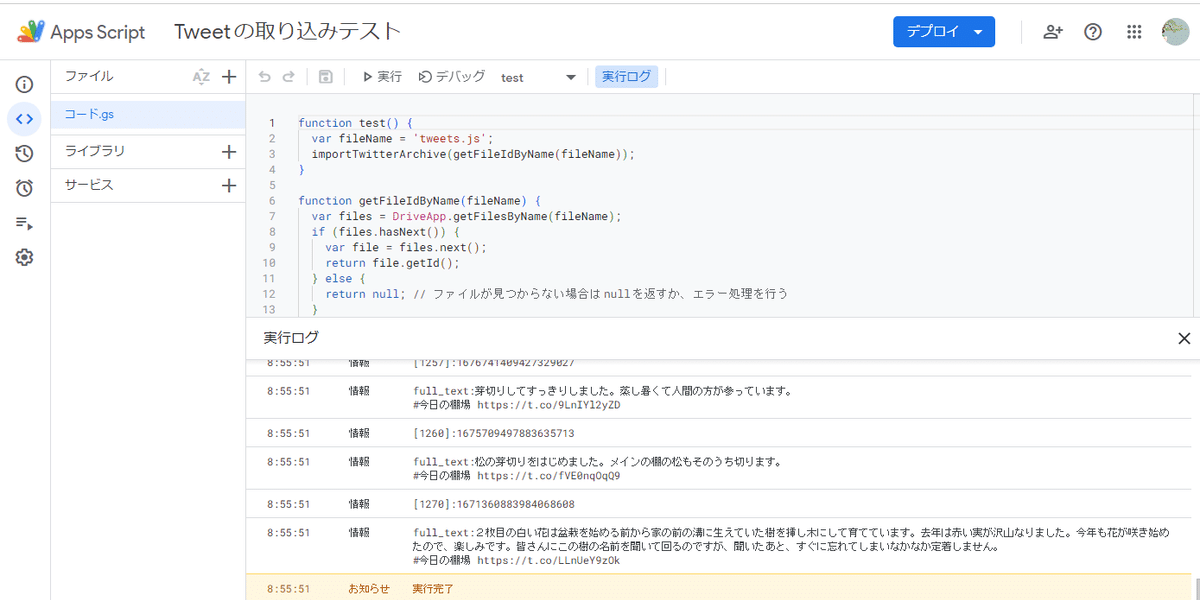
Task: Click line number 12 in the gutter
Action: (x=270, y=294)
